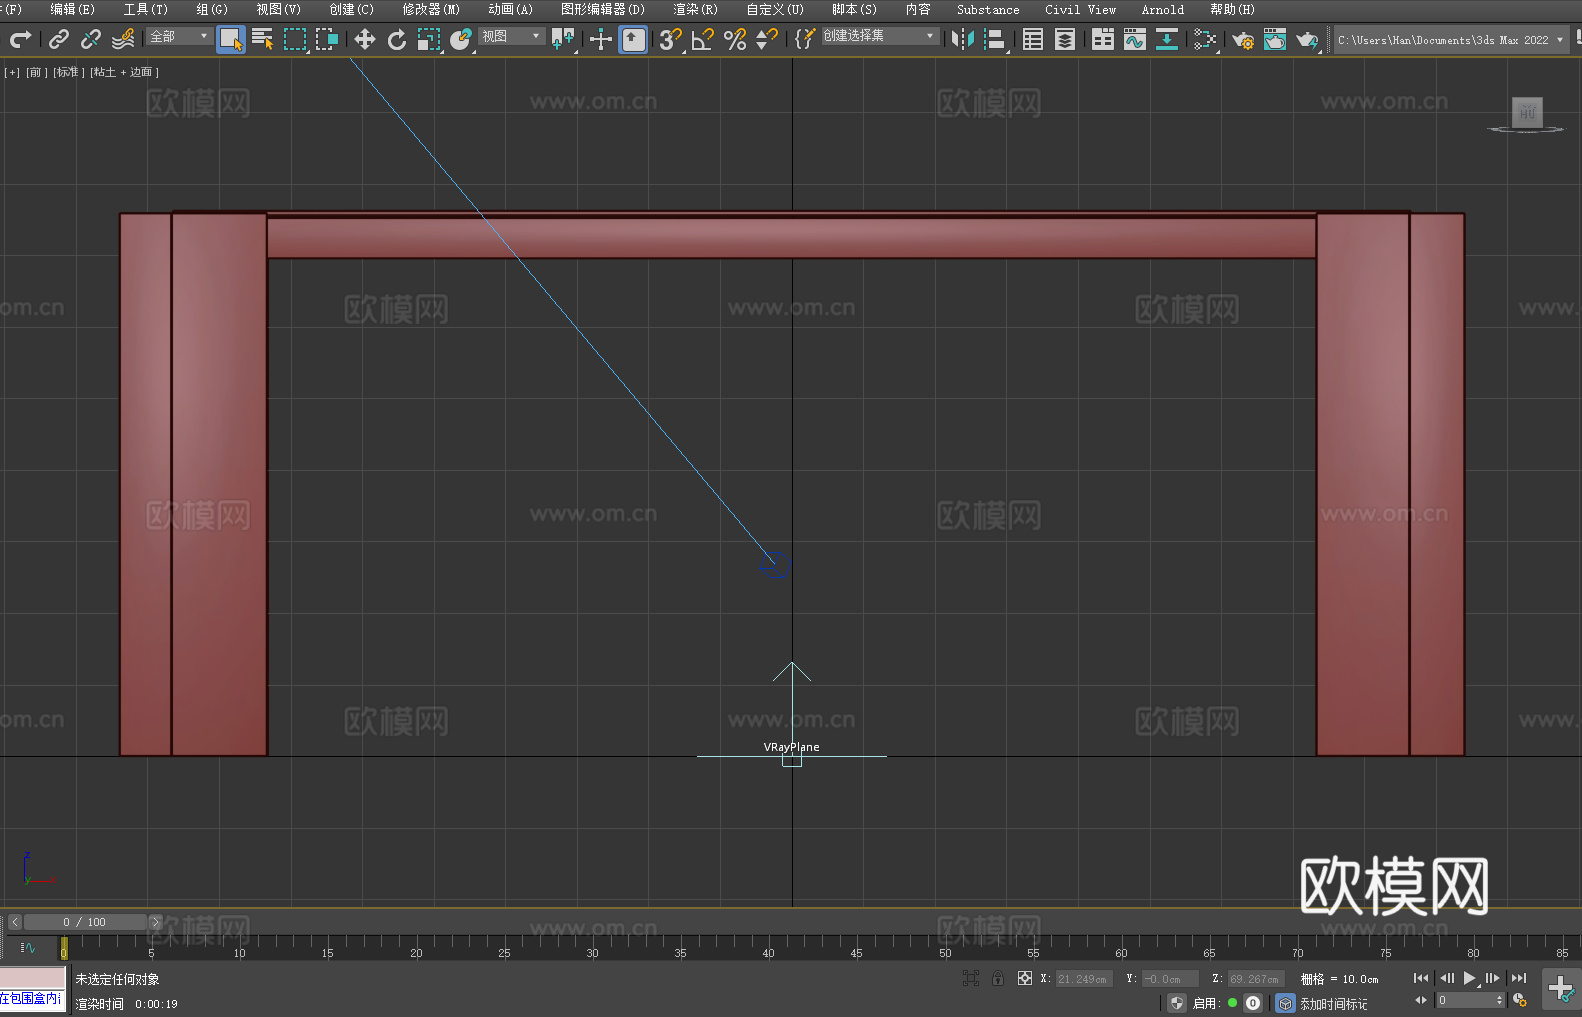The width and height of the screenshot is (1582, 1017).
Task: Toggle the Window/Crossing selection mode
Action: [x=327, y=39]
